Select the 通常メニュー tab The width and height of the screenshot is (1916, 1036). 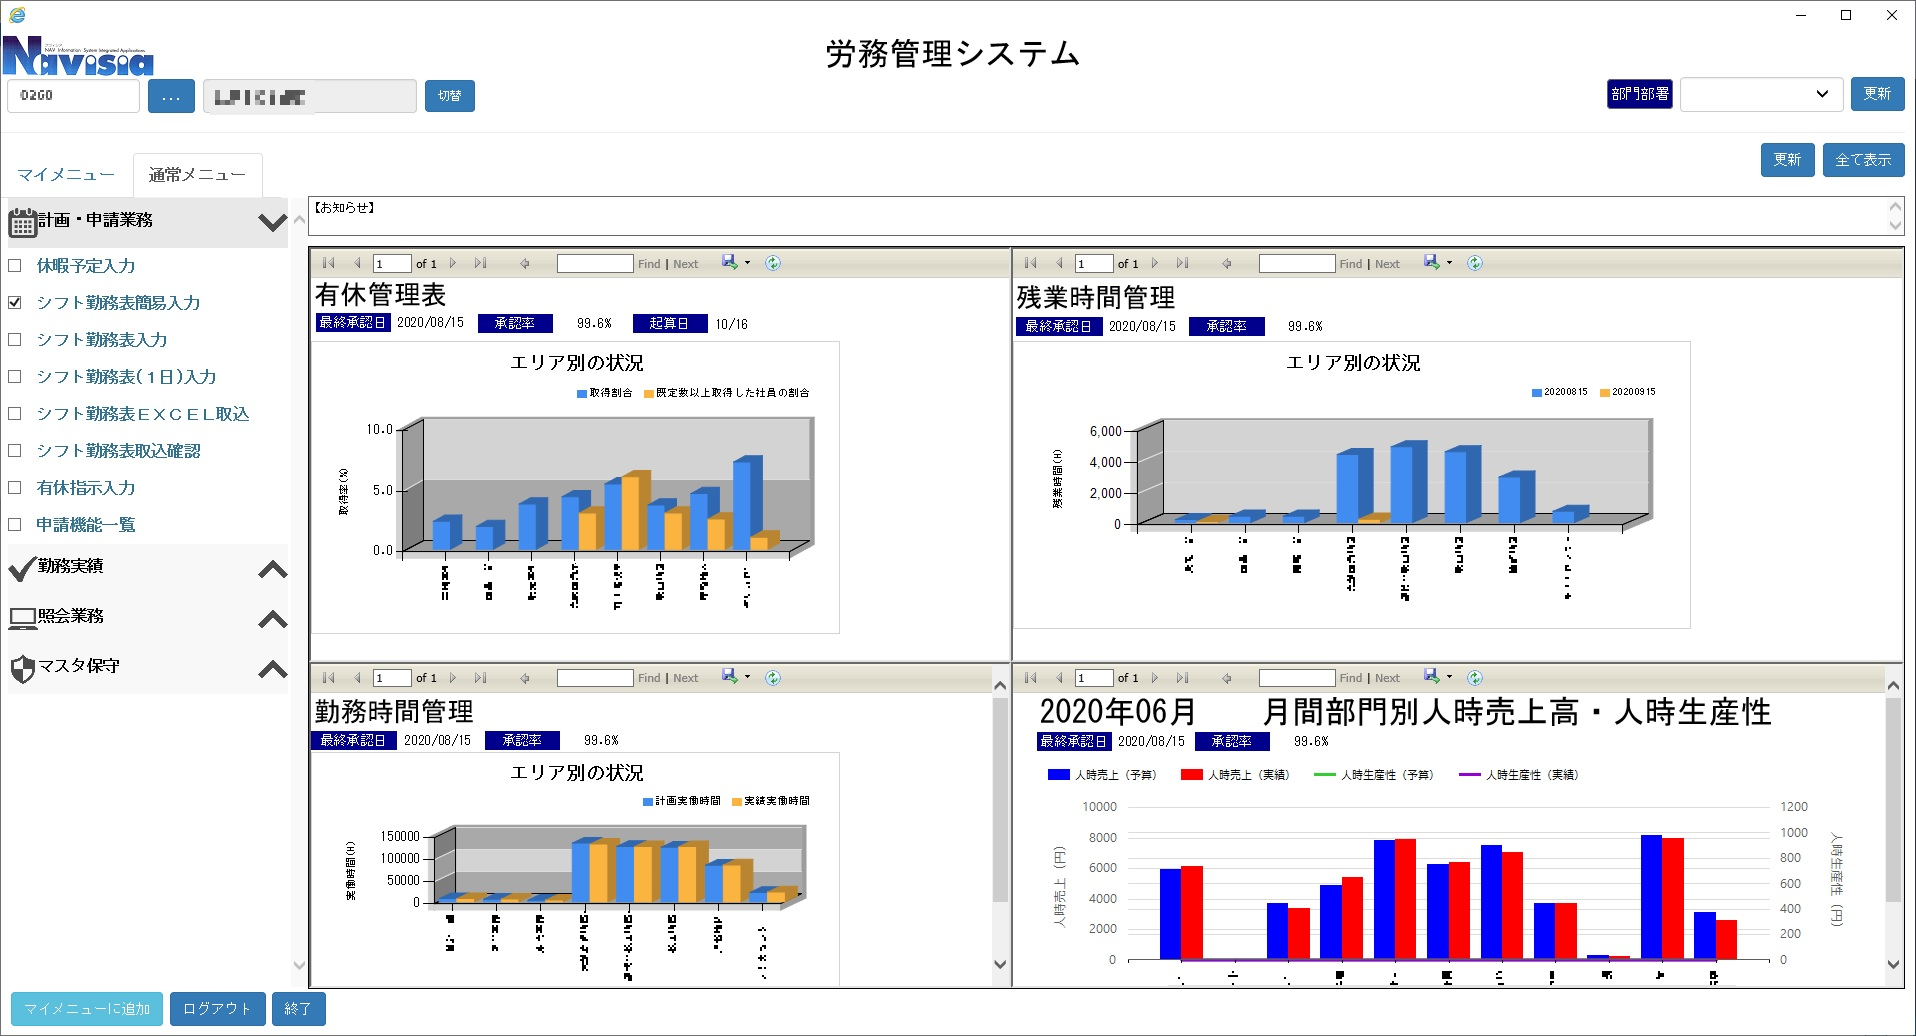point(197,175)
